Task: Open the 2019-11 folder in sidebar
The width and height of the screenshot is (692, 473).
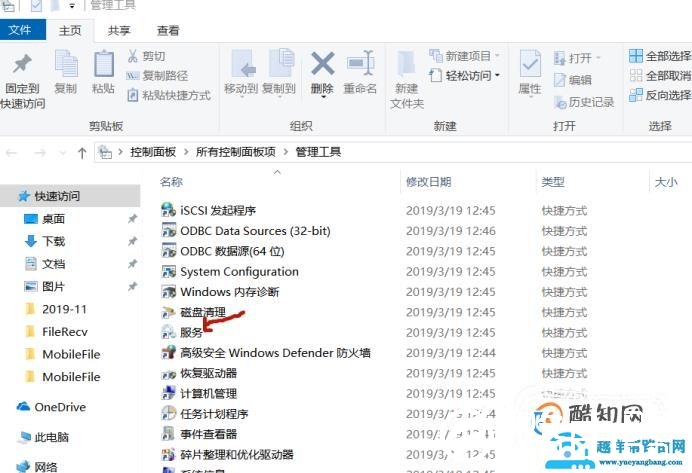Action: click(64, 309)
